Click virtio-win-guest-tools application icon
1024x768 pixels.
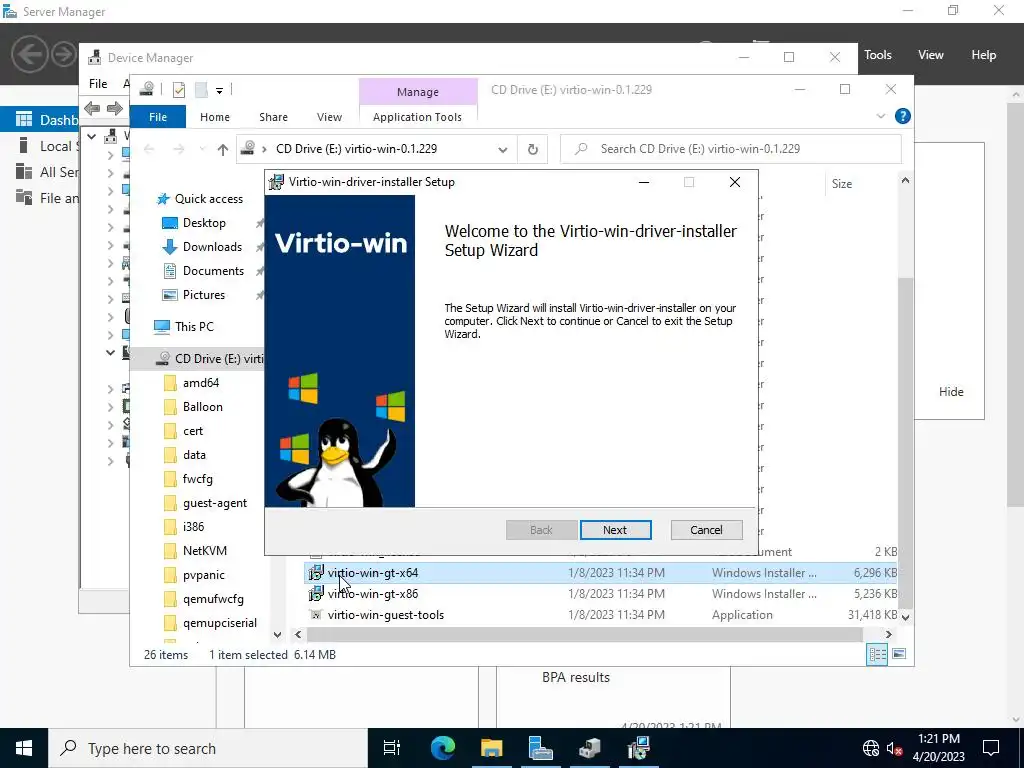click(x=316, y=615)
